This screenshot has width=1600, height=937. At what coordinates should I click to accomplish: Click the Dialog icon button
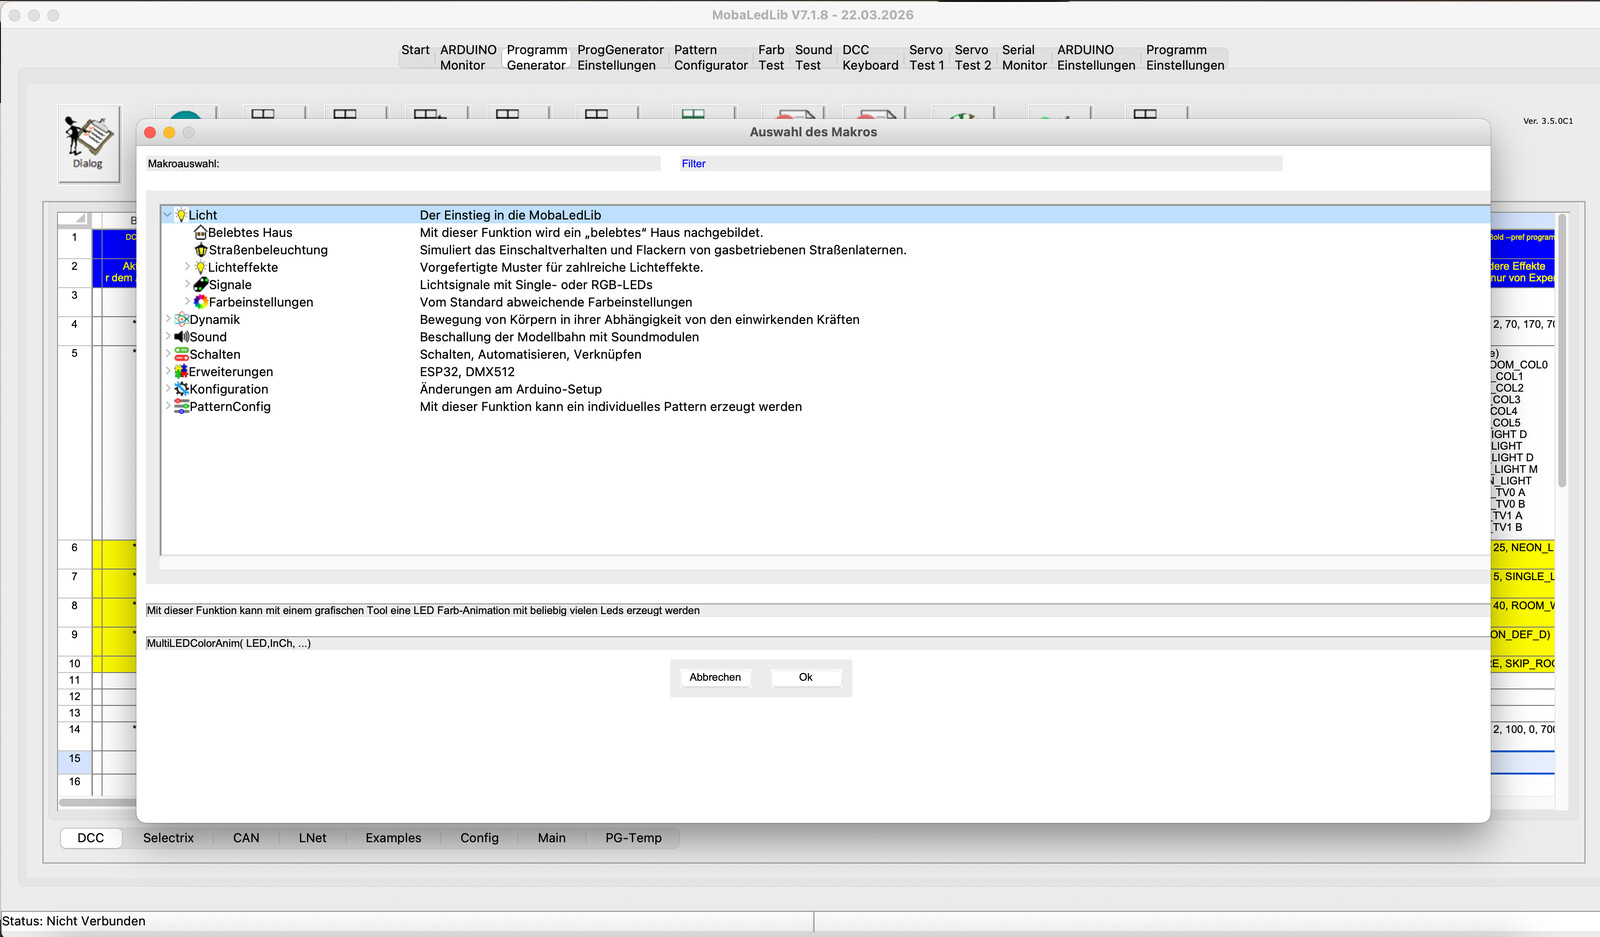pos(88,143)
